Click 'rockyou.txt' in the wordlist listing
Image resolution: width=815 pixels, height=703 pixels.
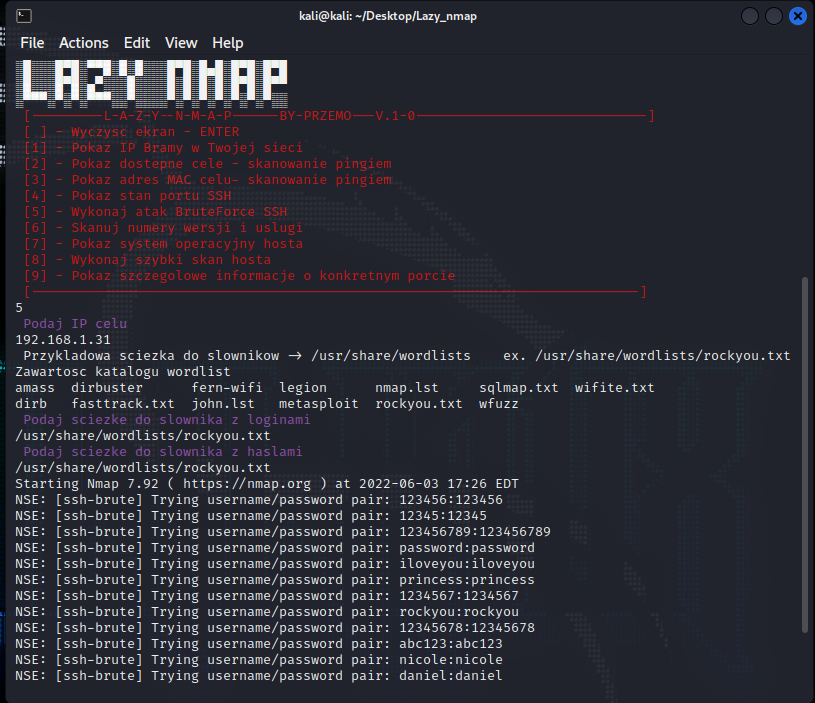pyautogui.click(x=419, y=404)
